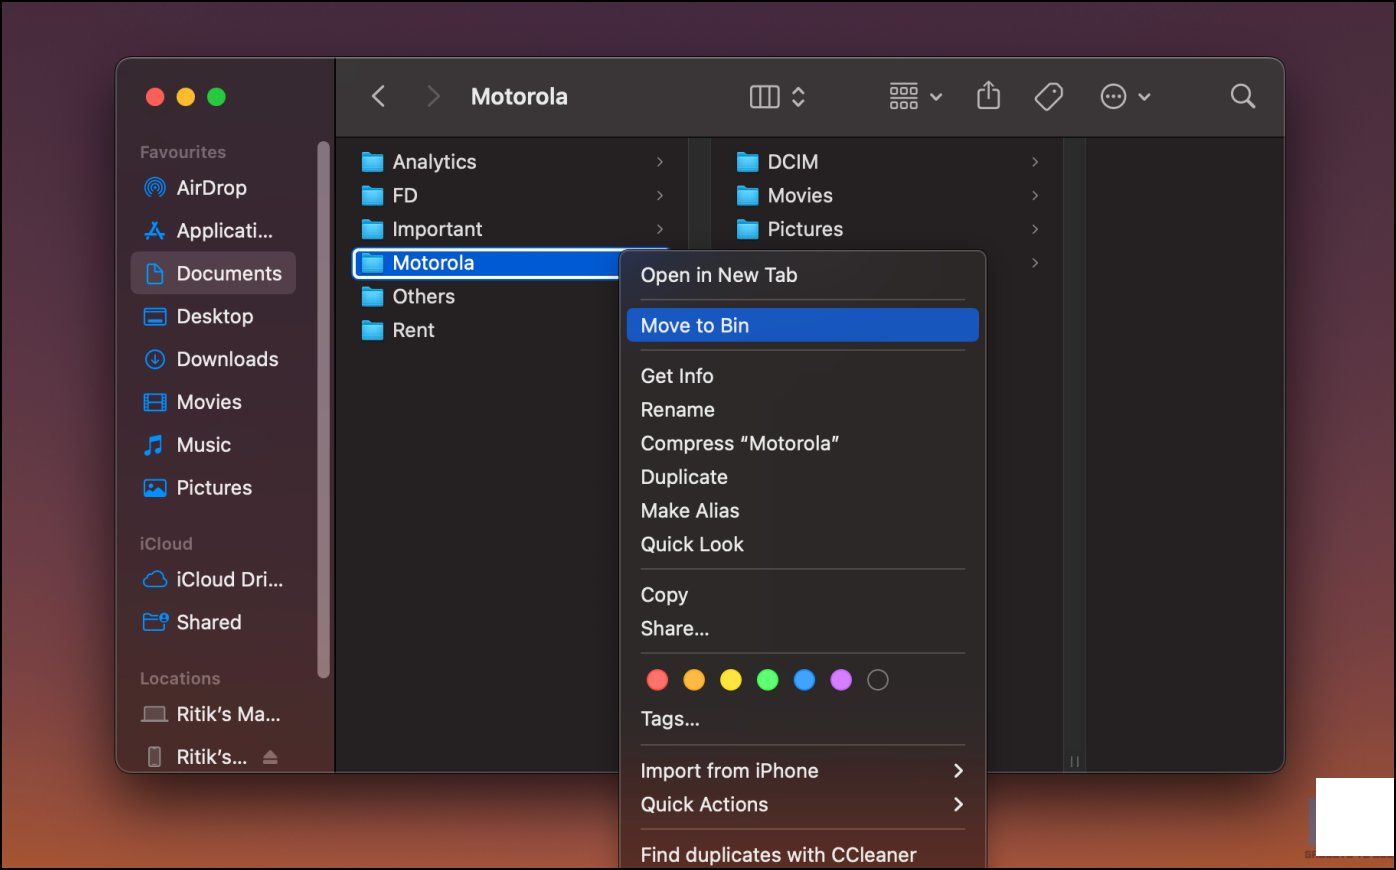This screenshot has height=870, width=1396.
Task: Choose Get Info from context menu
Action: tap(802, 376)
